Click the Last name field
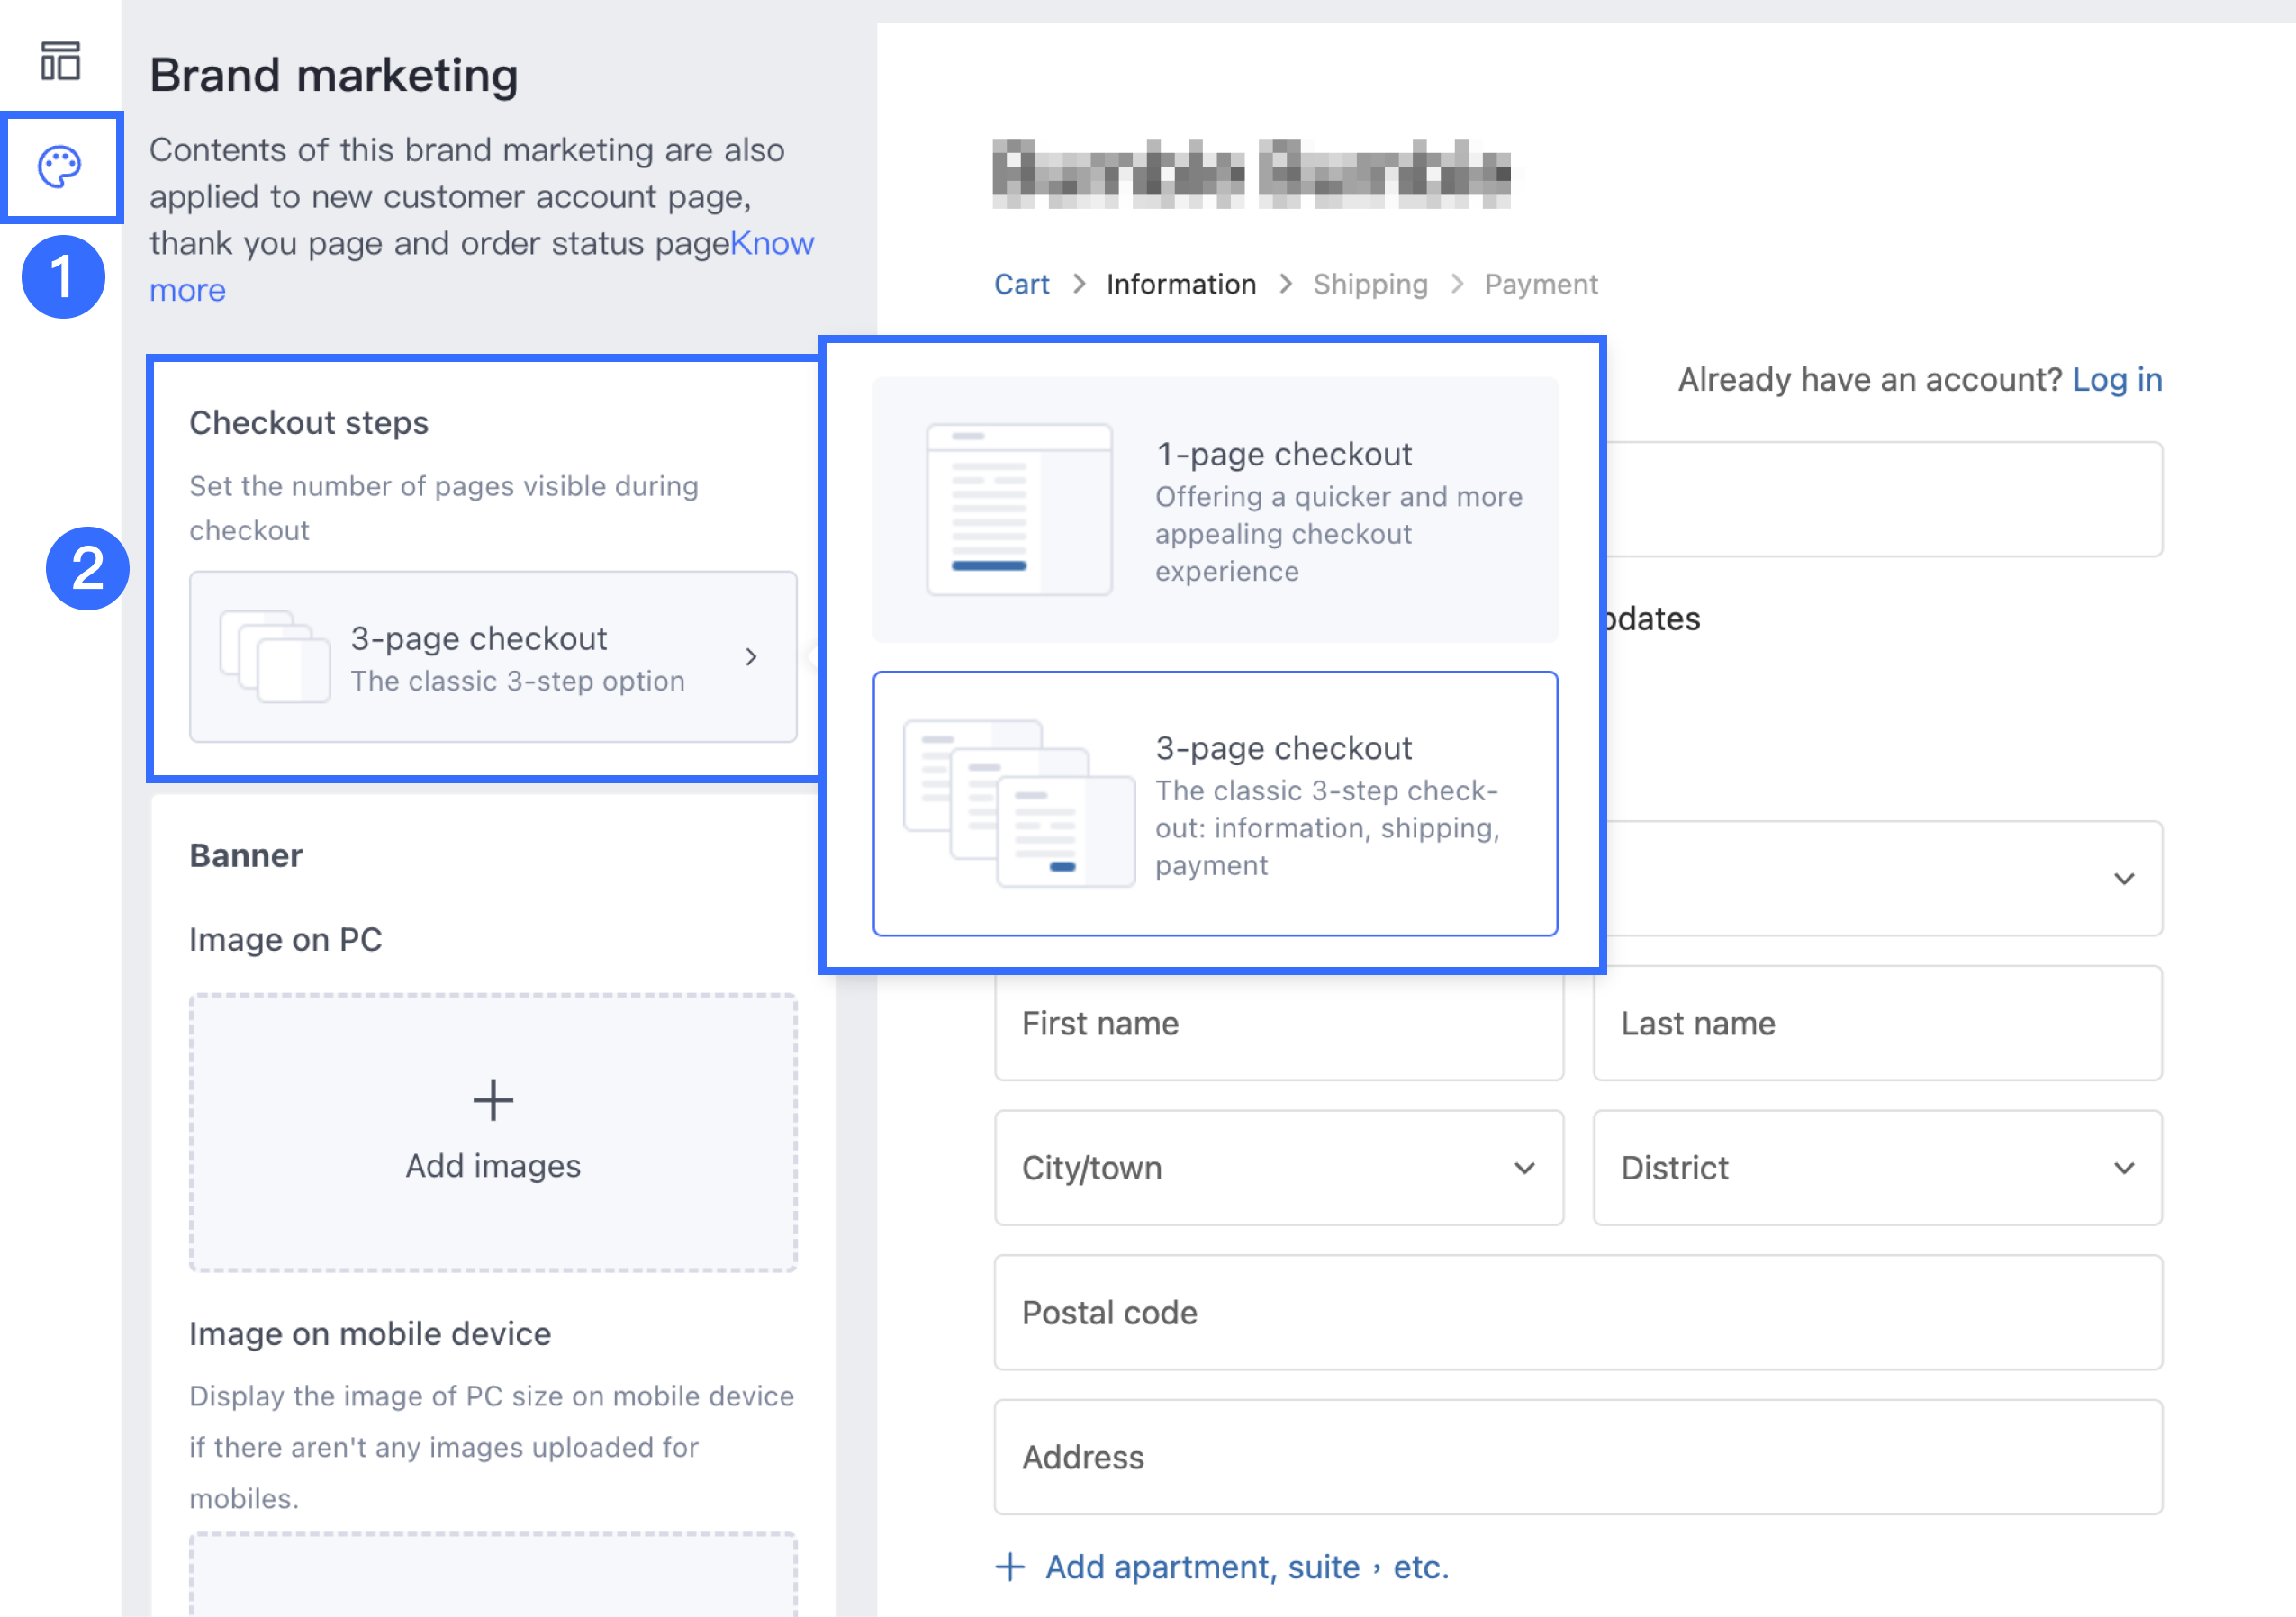 point(1877,1023)
